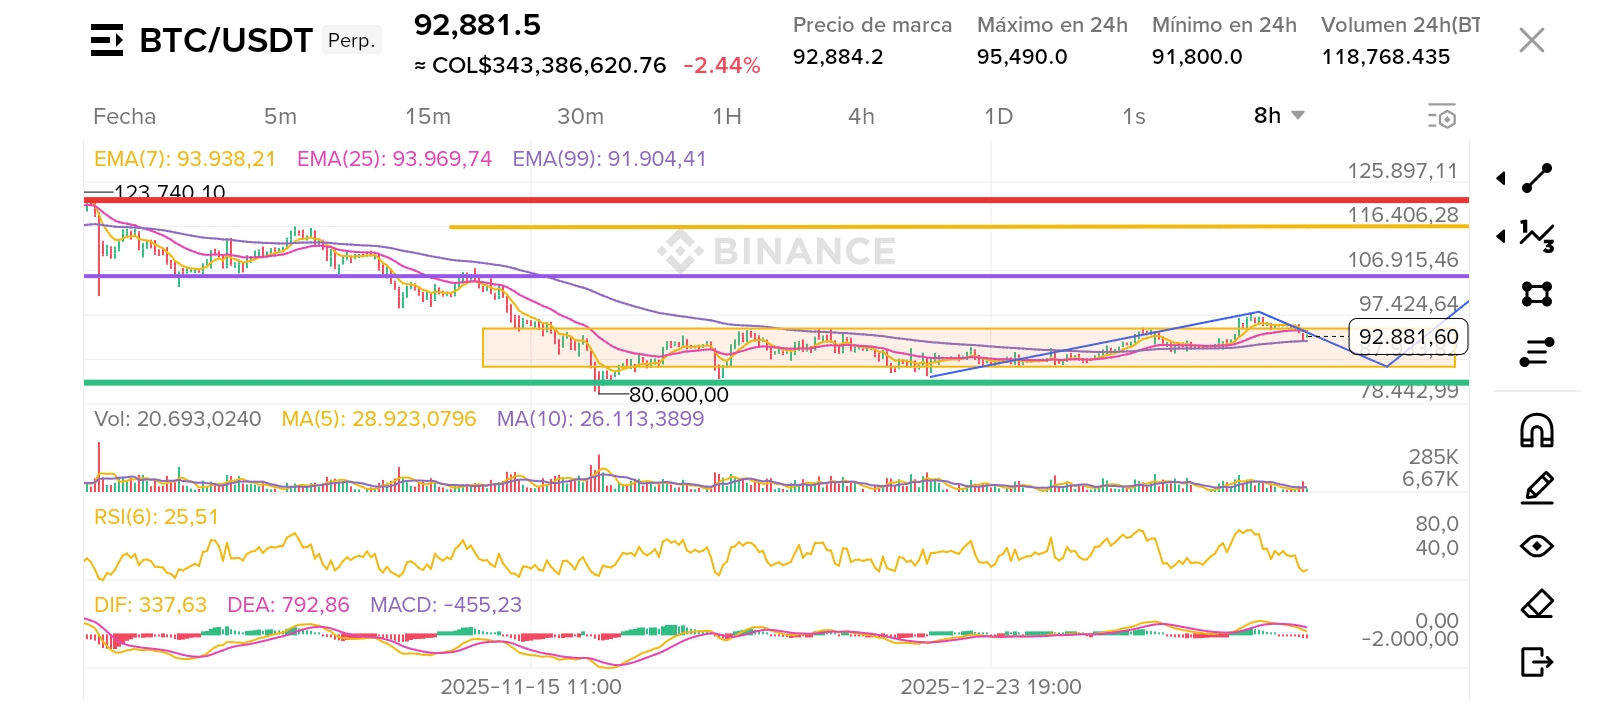The image size is (1604, 720).
Task: Select the green horizontal support line
Action: click(776, 382)
